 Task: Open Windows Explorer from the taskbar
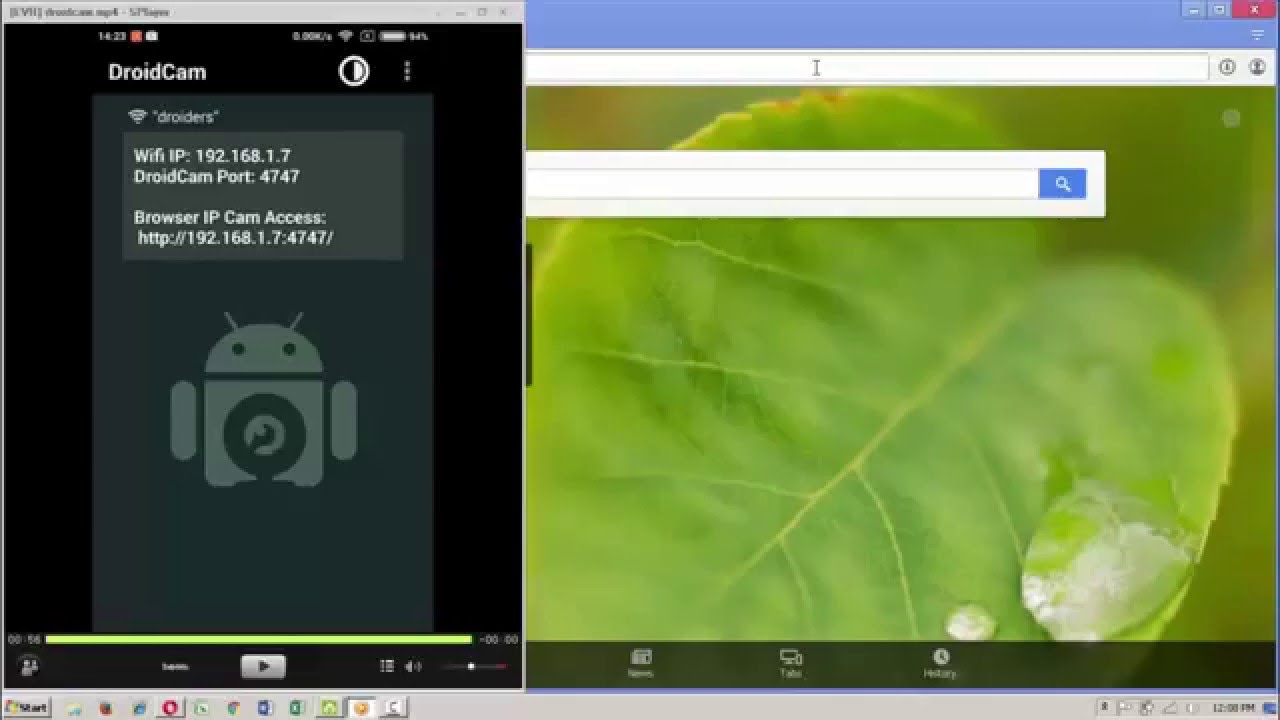(74, 708)
